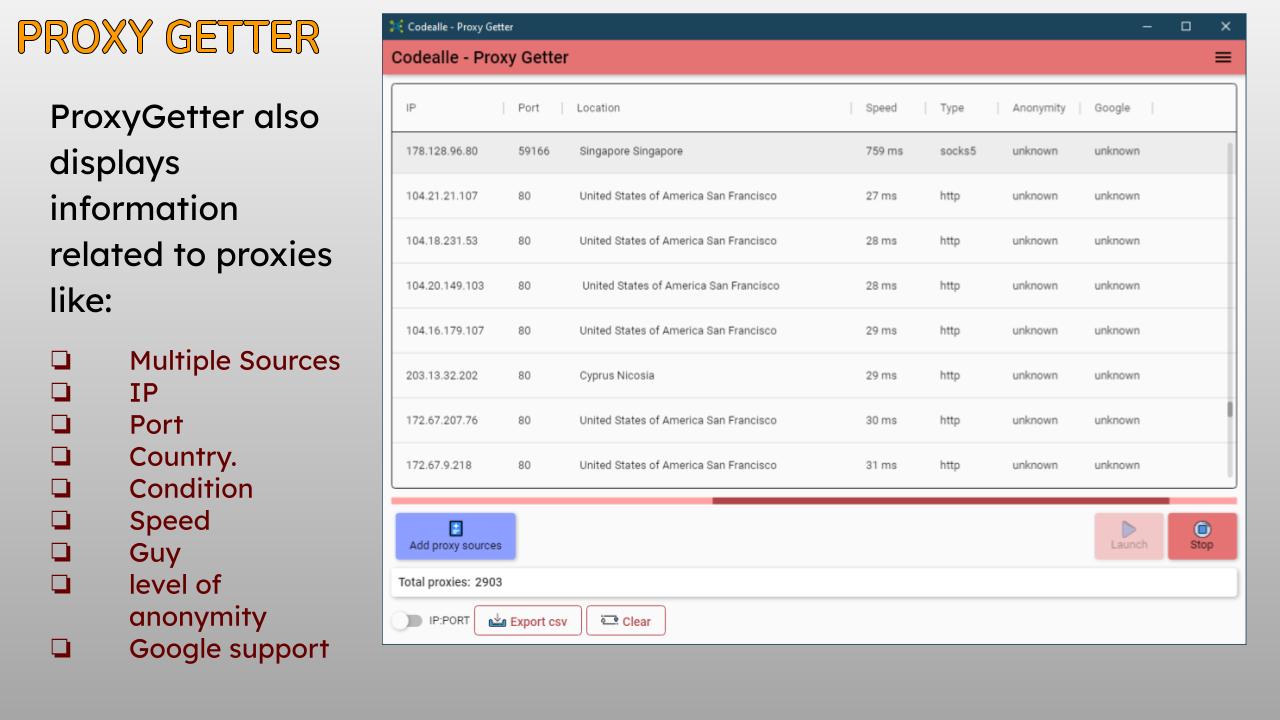Sort by the Anonymity column header
Screen dimensions: 1280x720
point(1039,108)
